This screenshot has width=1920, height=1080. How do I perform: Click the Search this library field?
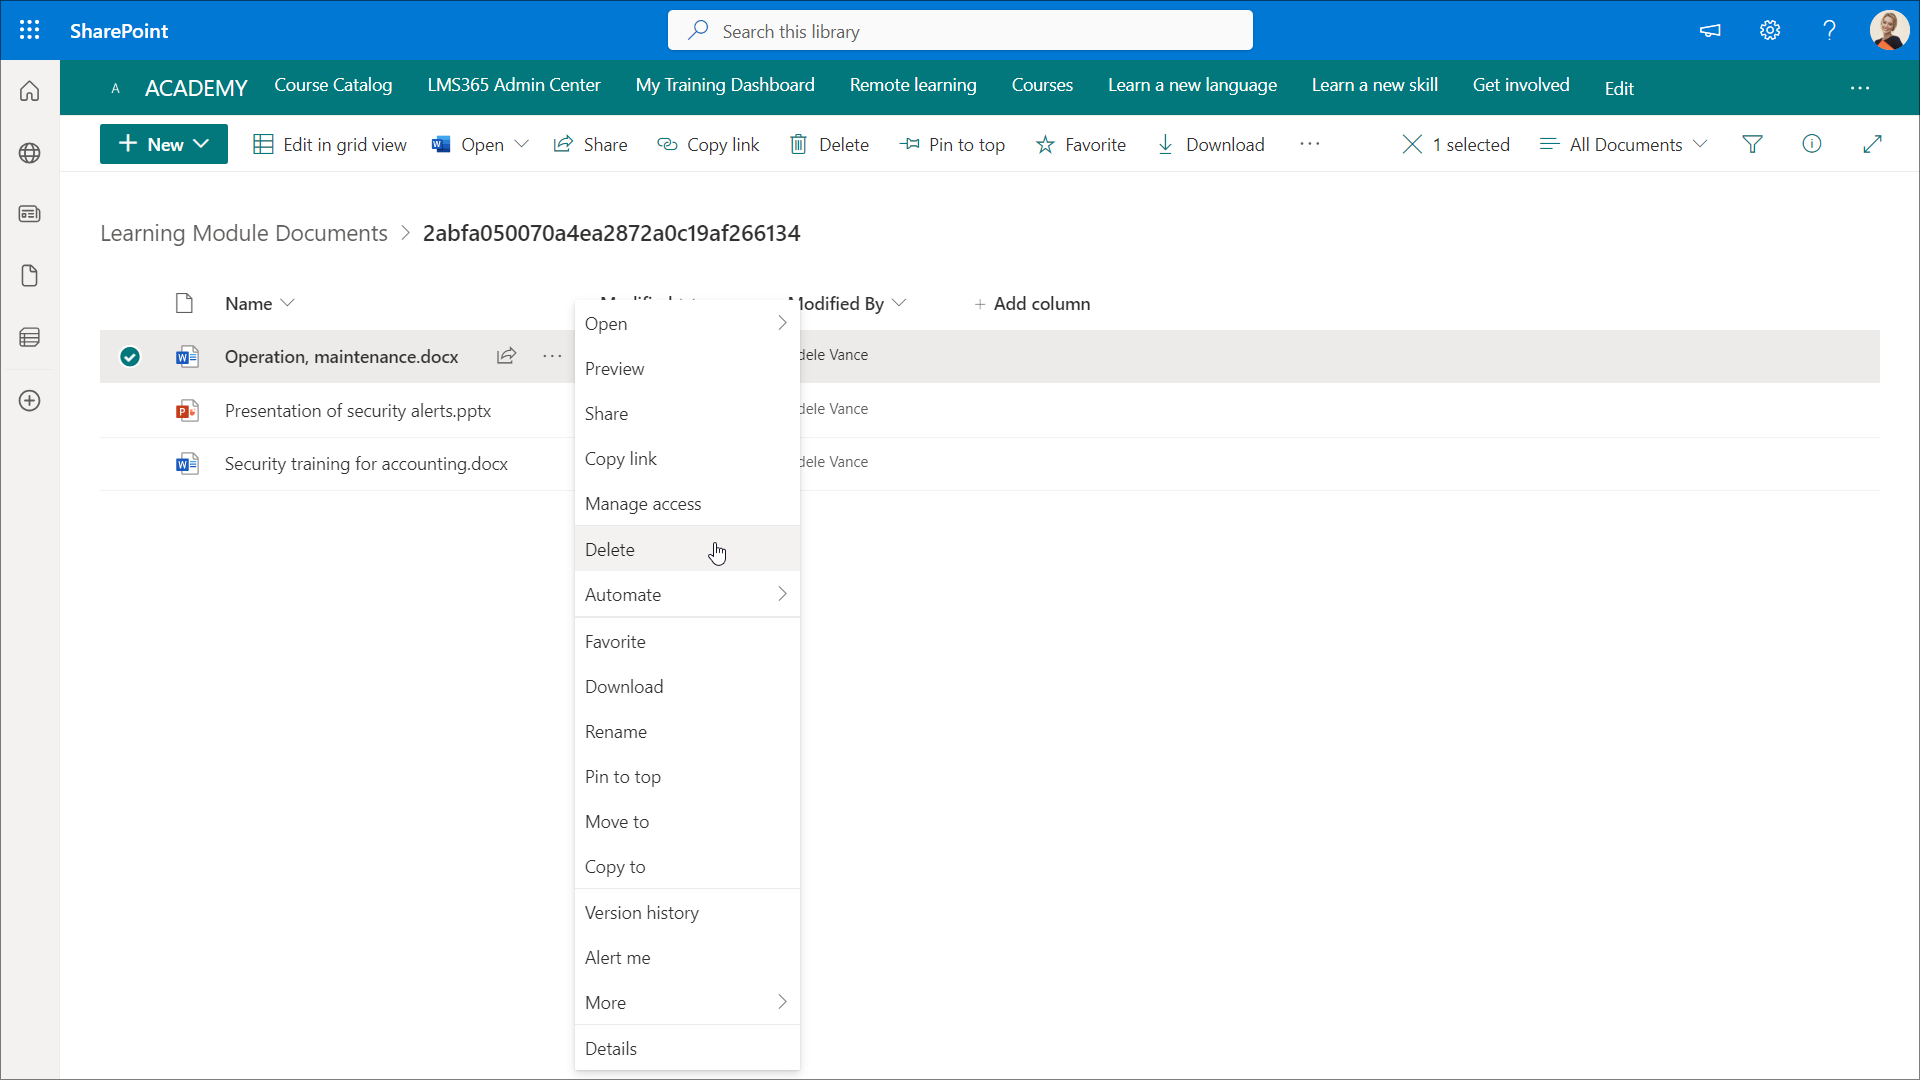[x=960, y=31]
